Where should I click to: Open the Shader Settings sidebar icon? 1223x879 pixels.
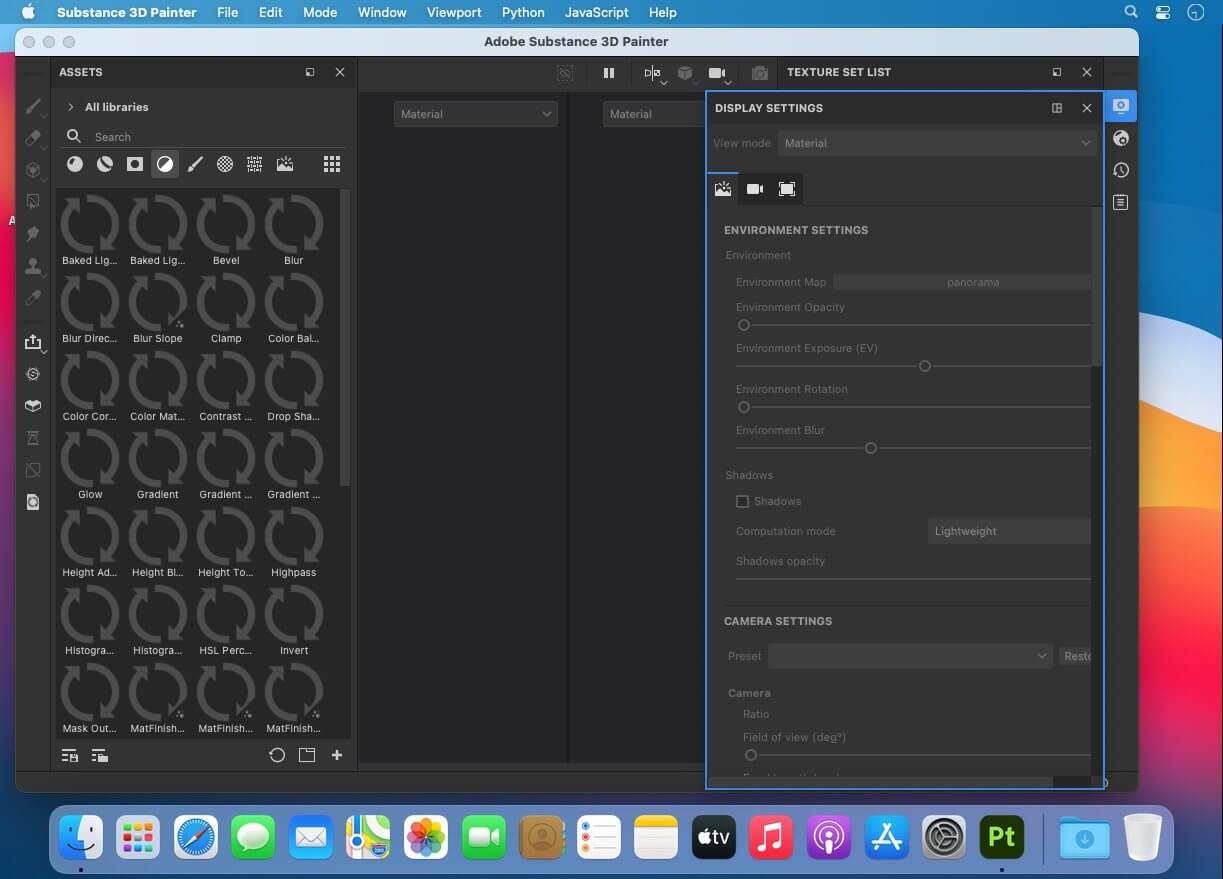click(1120, 138)
